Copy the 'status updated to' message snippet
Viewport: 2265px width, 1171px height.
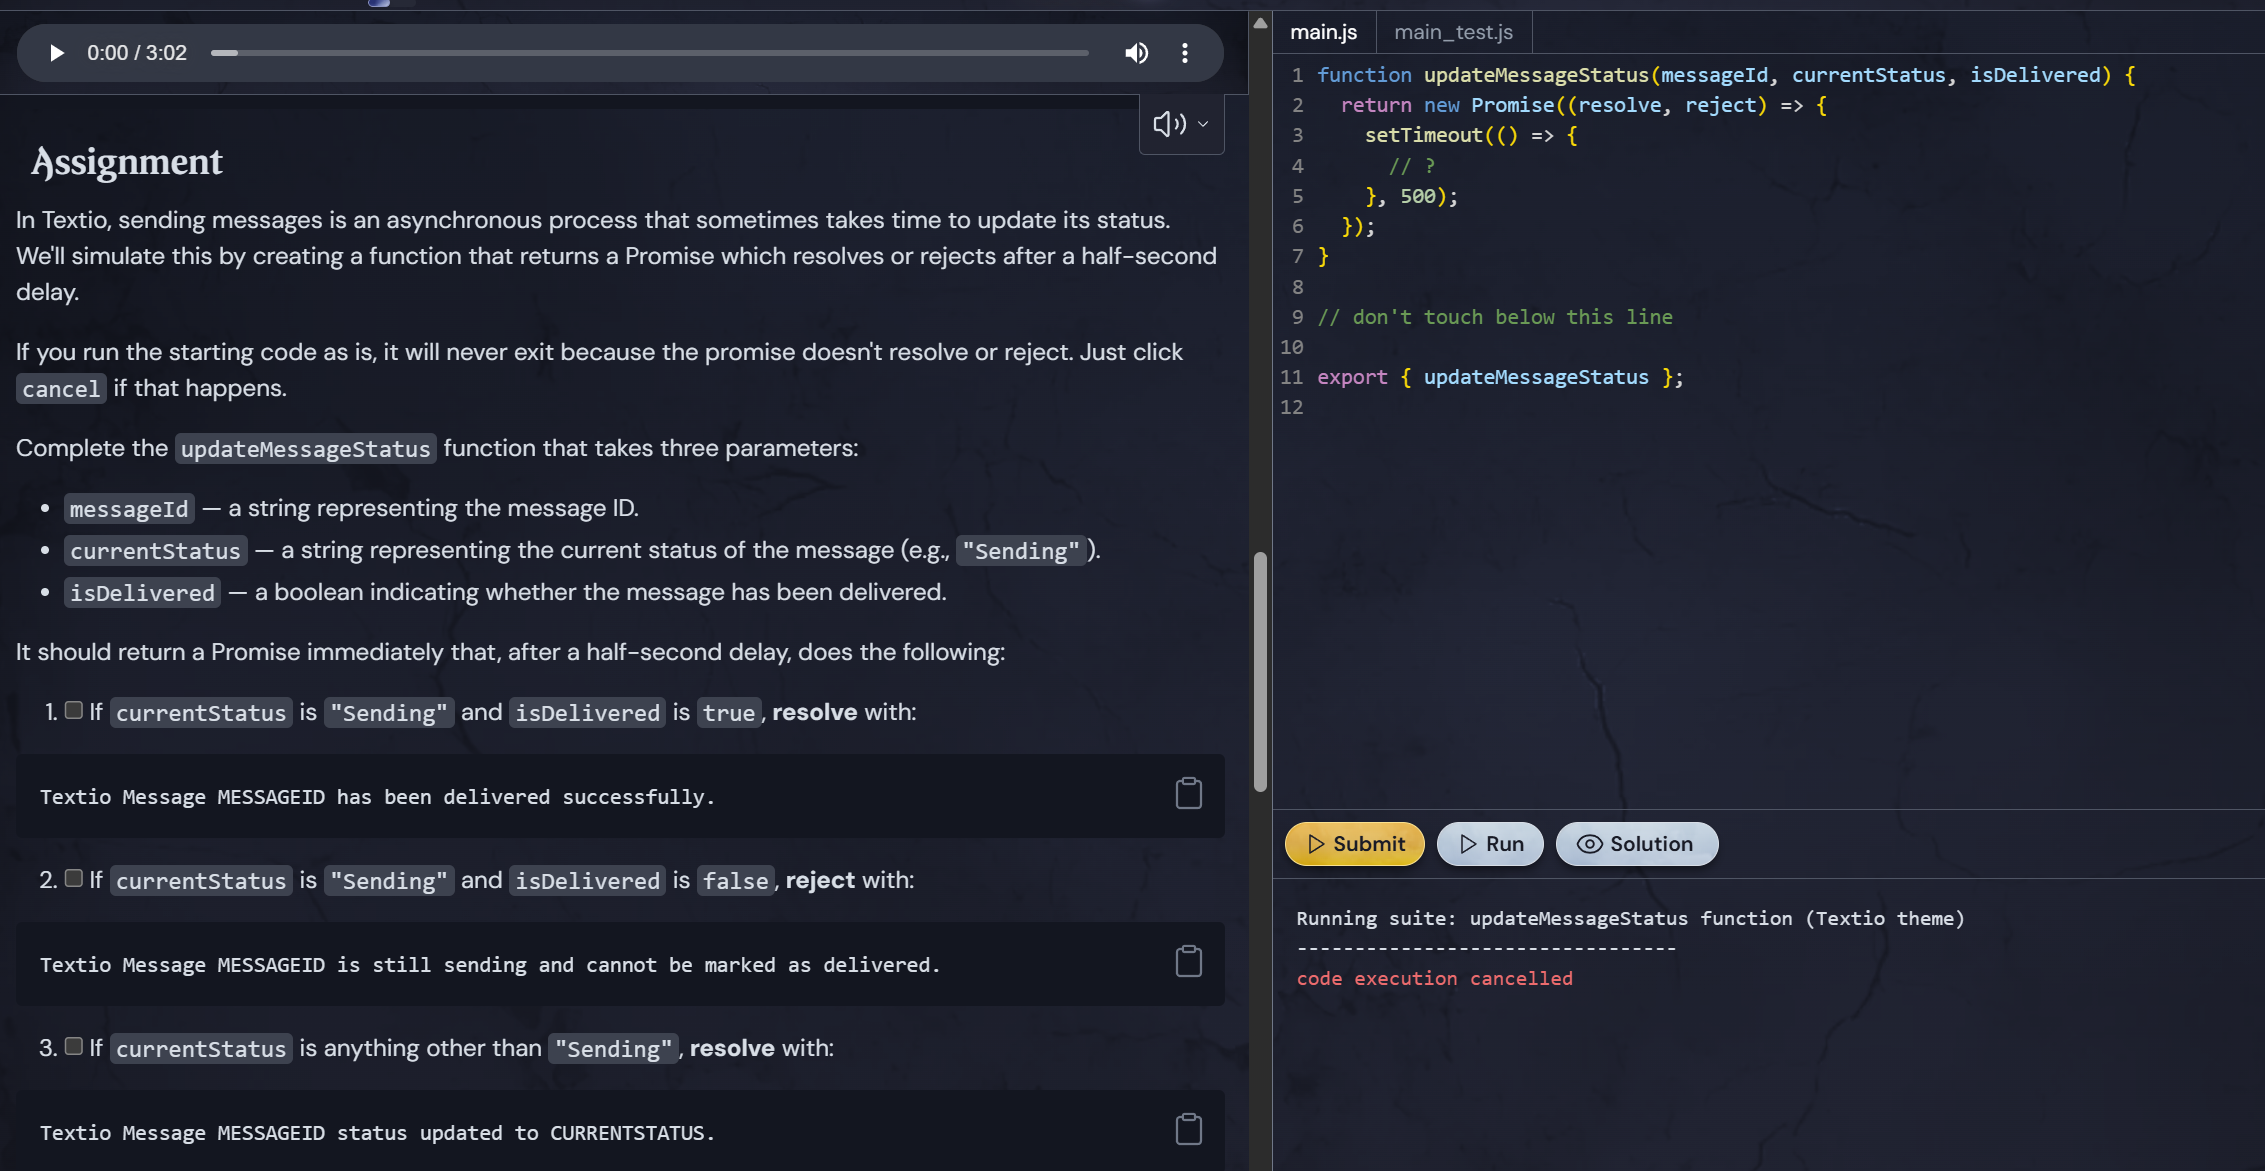tap(1188, 1130)
